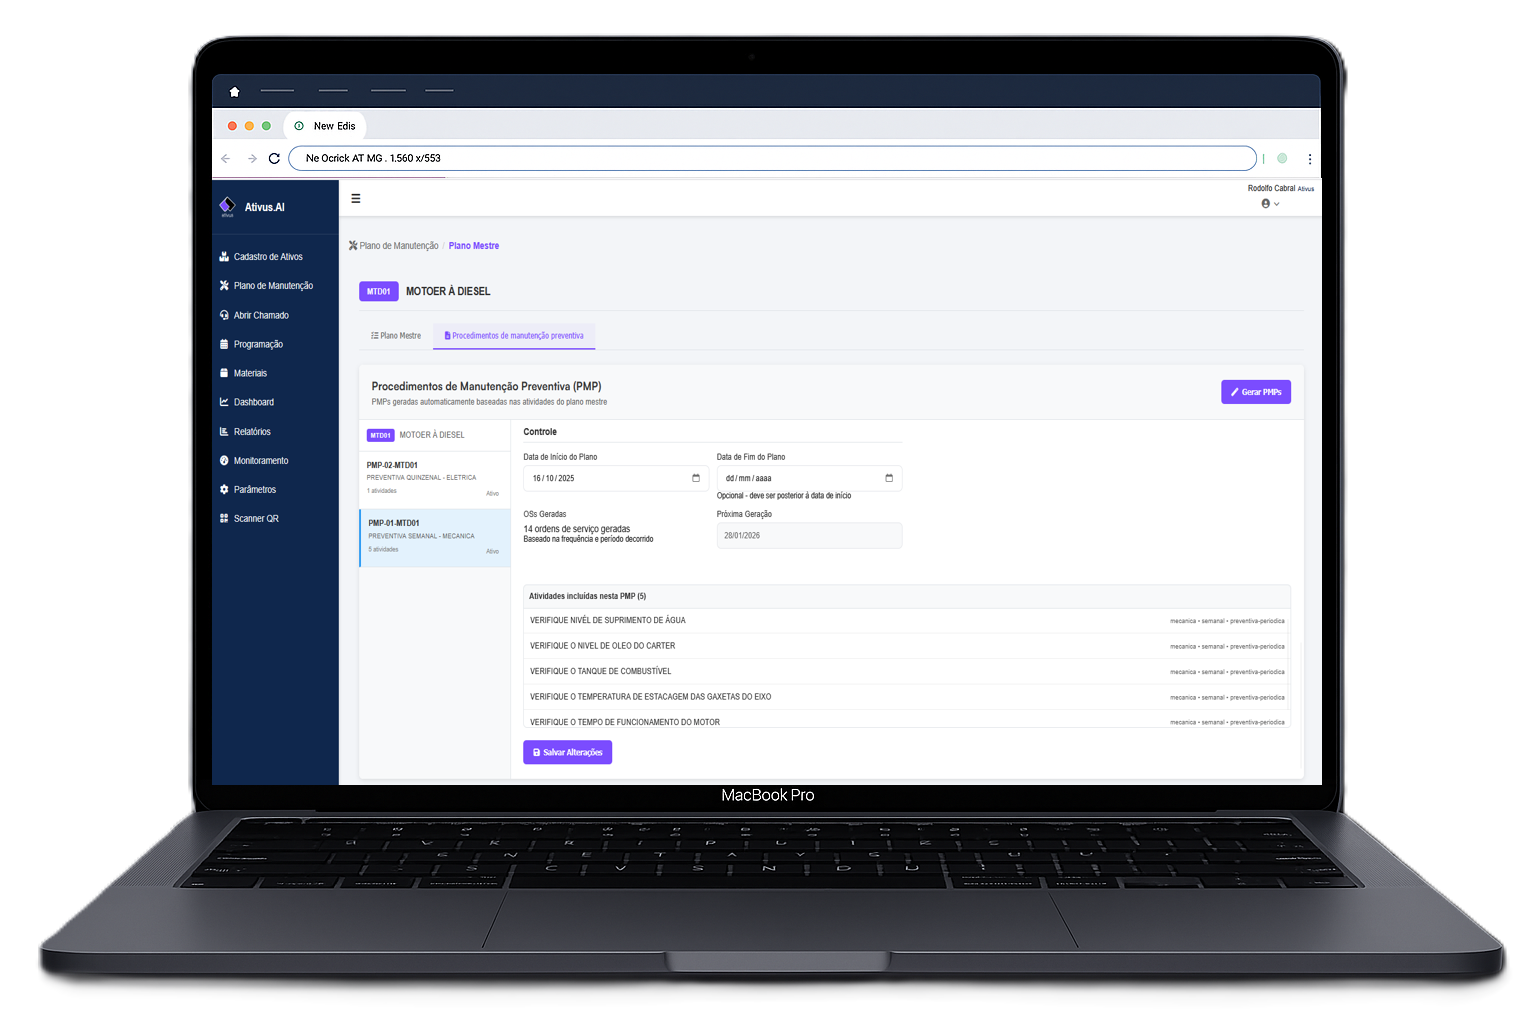
Task: Open Parâmetros settings in the sidebar
Action: pos(254,490)
